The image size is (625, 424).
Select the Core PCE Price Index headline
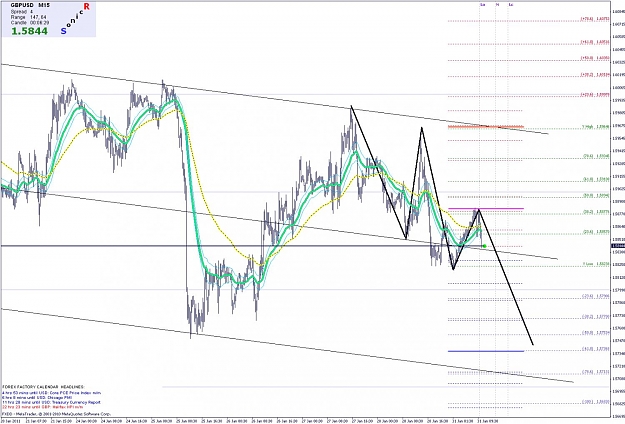point(51,393)
